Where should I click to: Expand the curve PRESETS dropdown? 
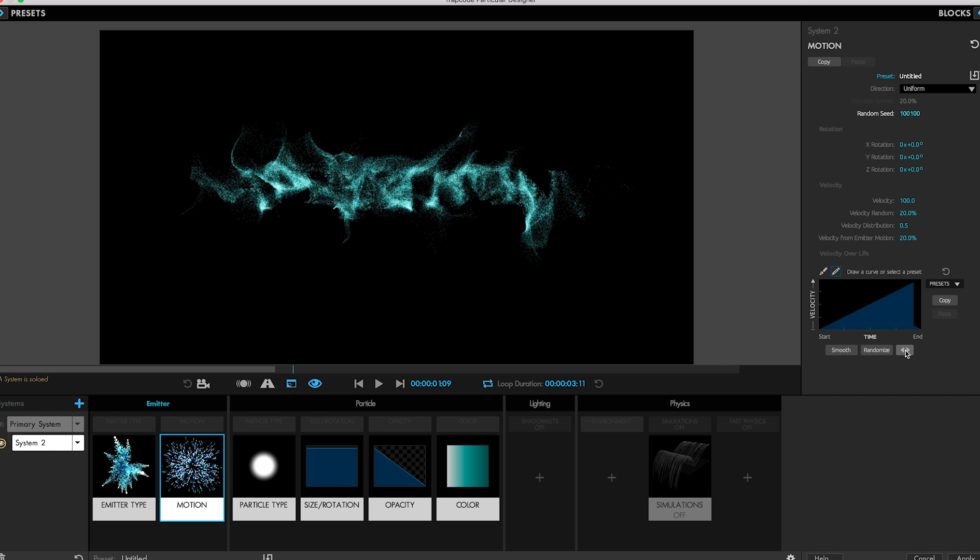pos(944,284)
